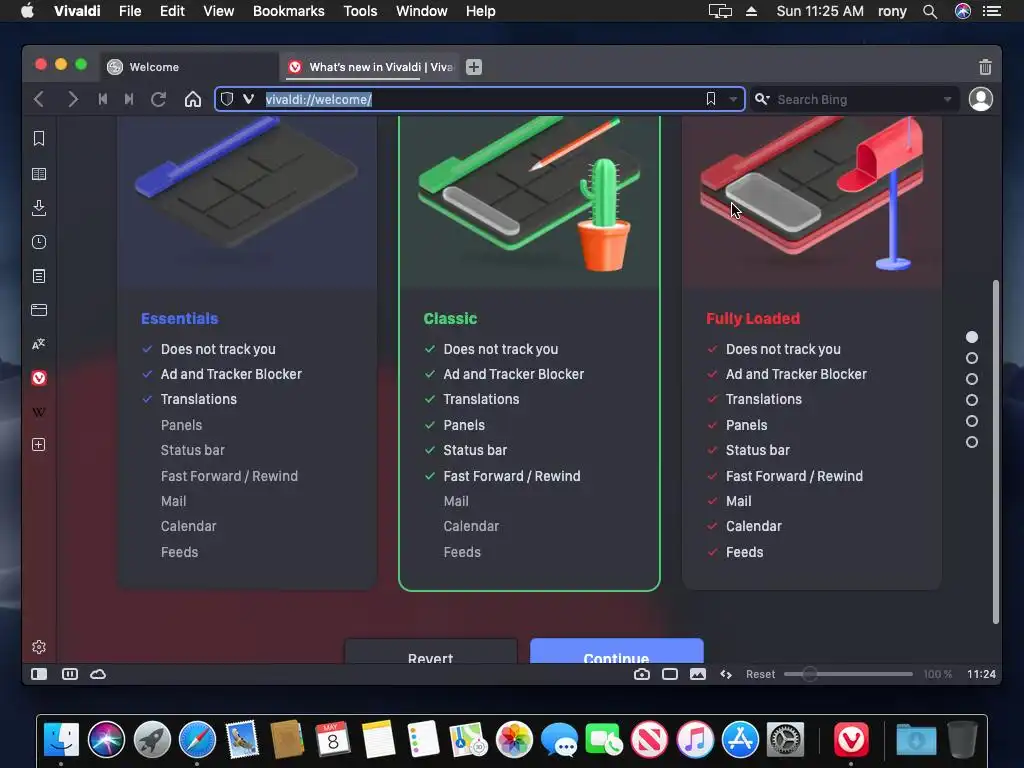The image size is (1024, 768).
Task: Open the Tools menu
Action: point(360,11)
